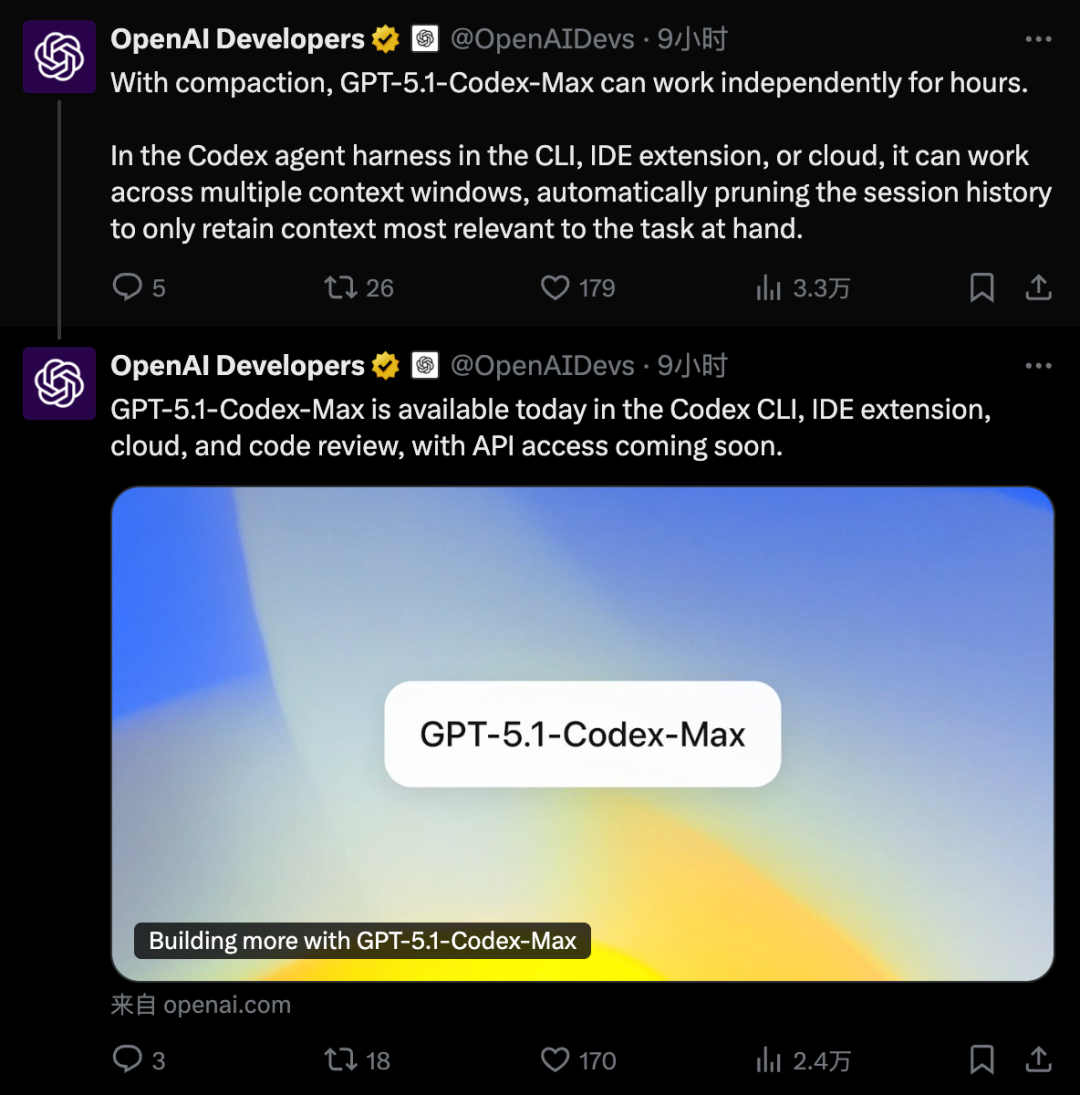Viewport: 1080px width, 1095px height.
Task: Open the more options menu on the first tweet
Action: 1039,38
